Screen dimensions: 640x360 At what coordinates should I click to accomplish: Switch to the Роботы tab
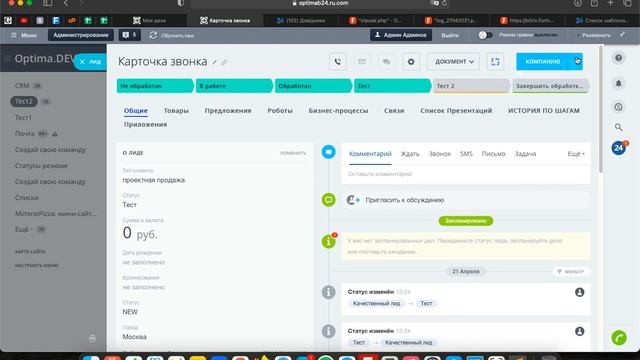point(280,111)
